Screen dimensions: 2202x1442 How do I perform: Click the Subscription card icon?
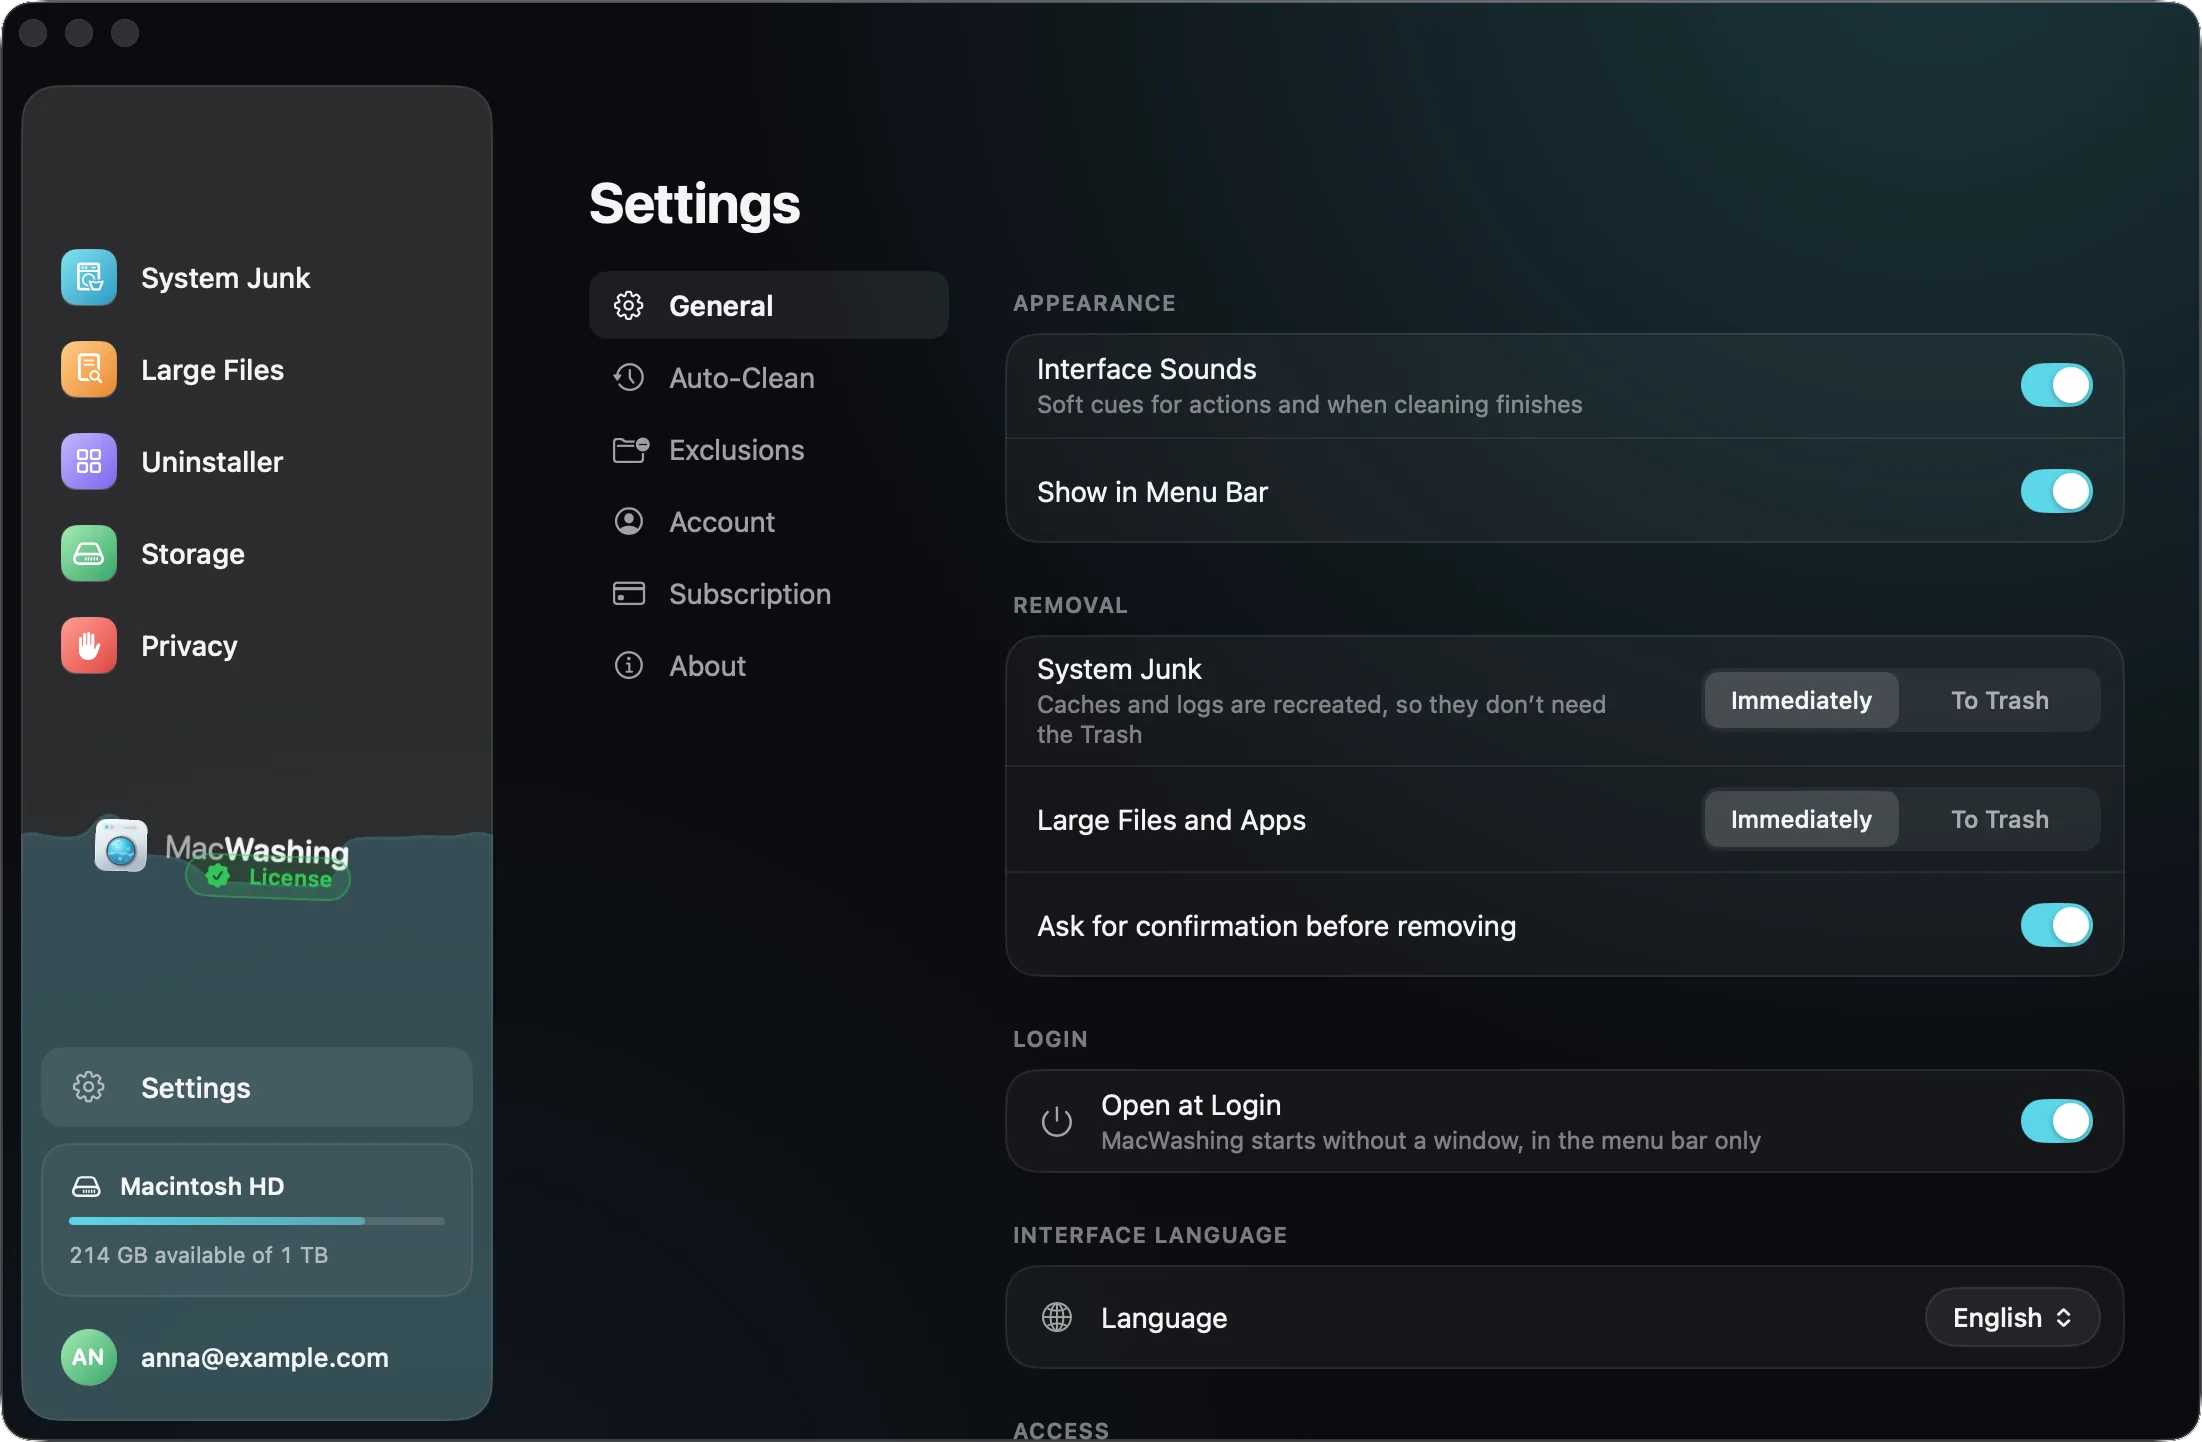click(x=628, y=594)
